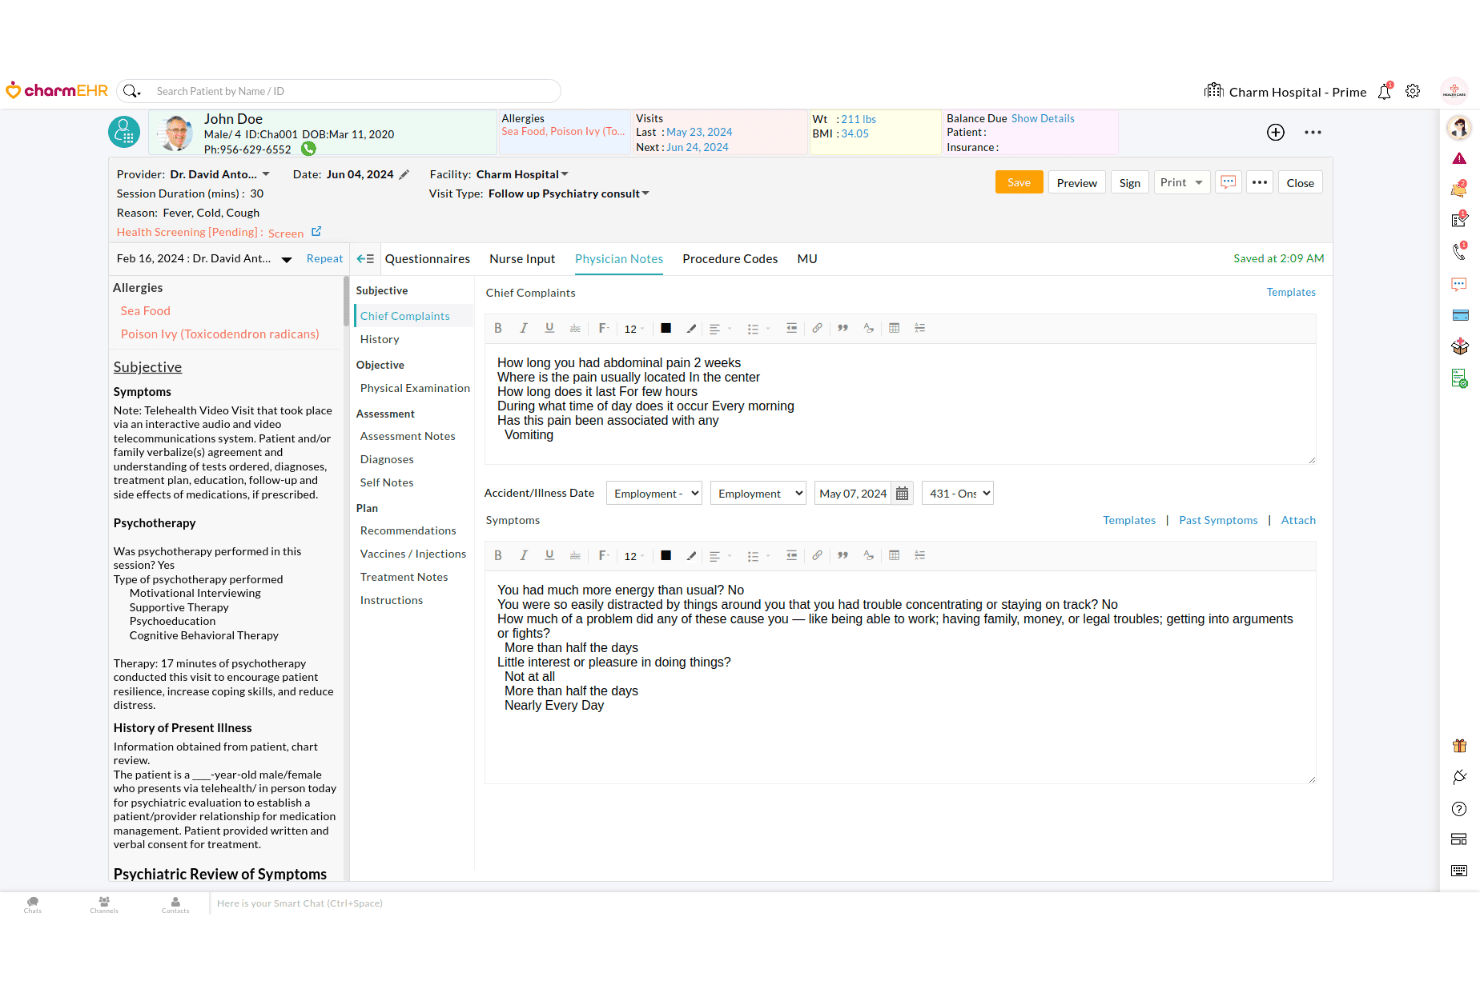
Task: Open settings gear in header
Action: coord(1413,91)
